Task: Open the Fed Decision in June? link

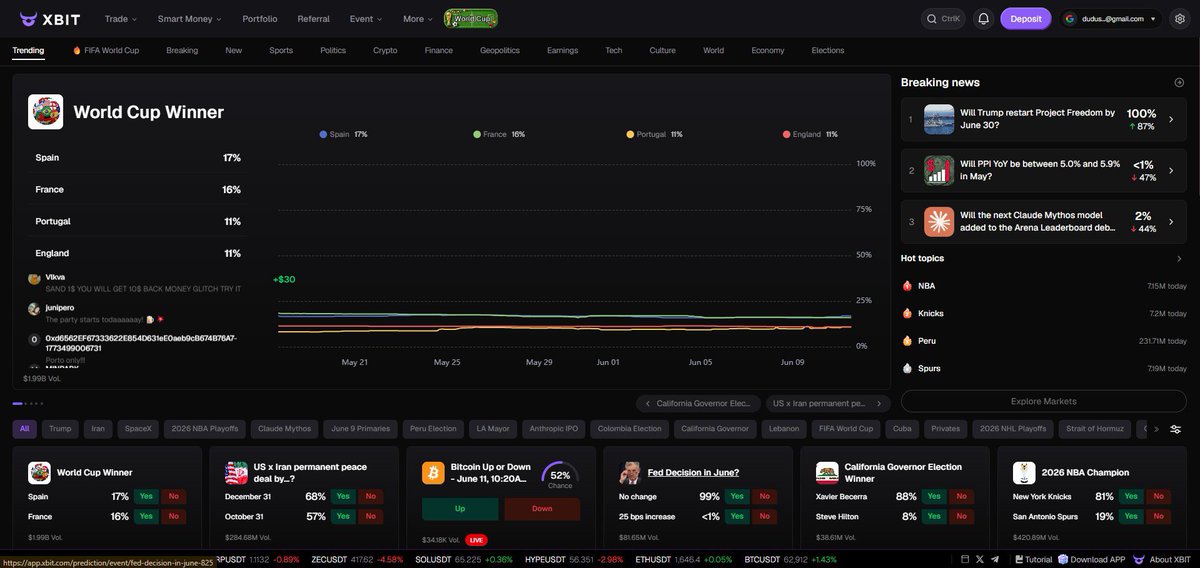Action: tap(691, 472)
